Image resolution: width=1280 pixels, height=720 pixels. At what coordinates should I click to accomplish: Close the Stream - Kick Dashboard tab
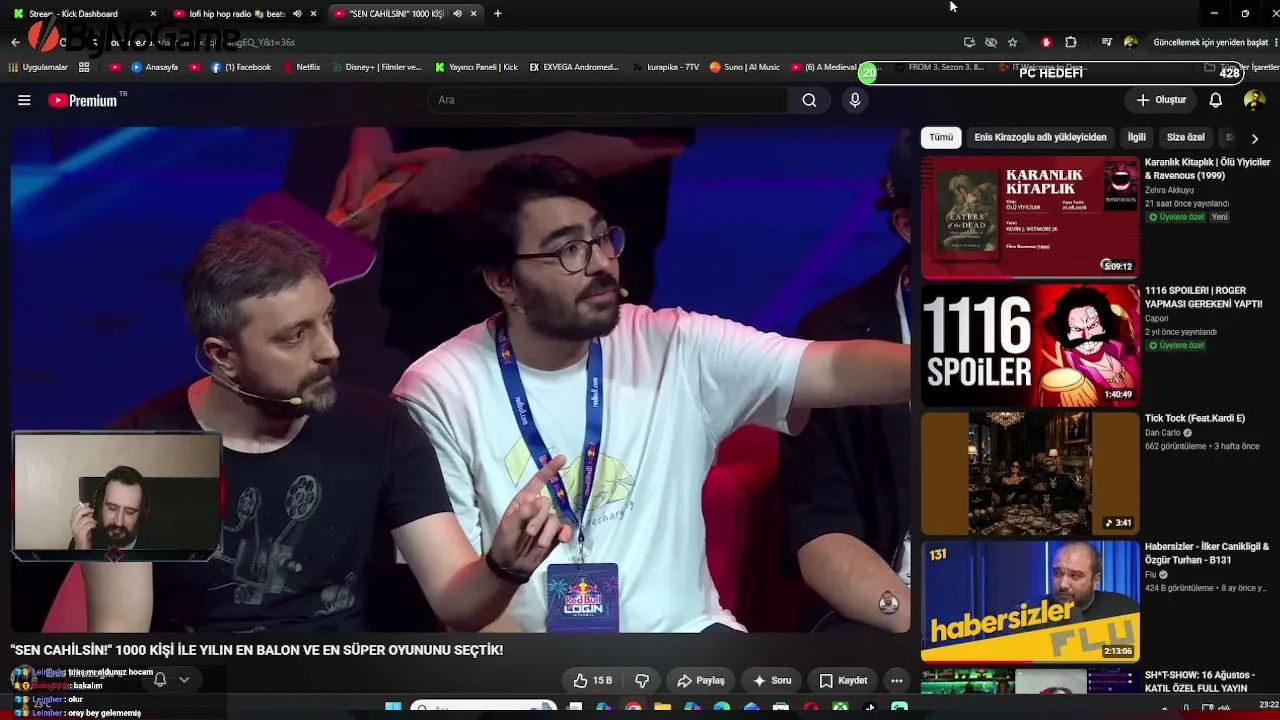pos(153,13)
